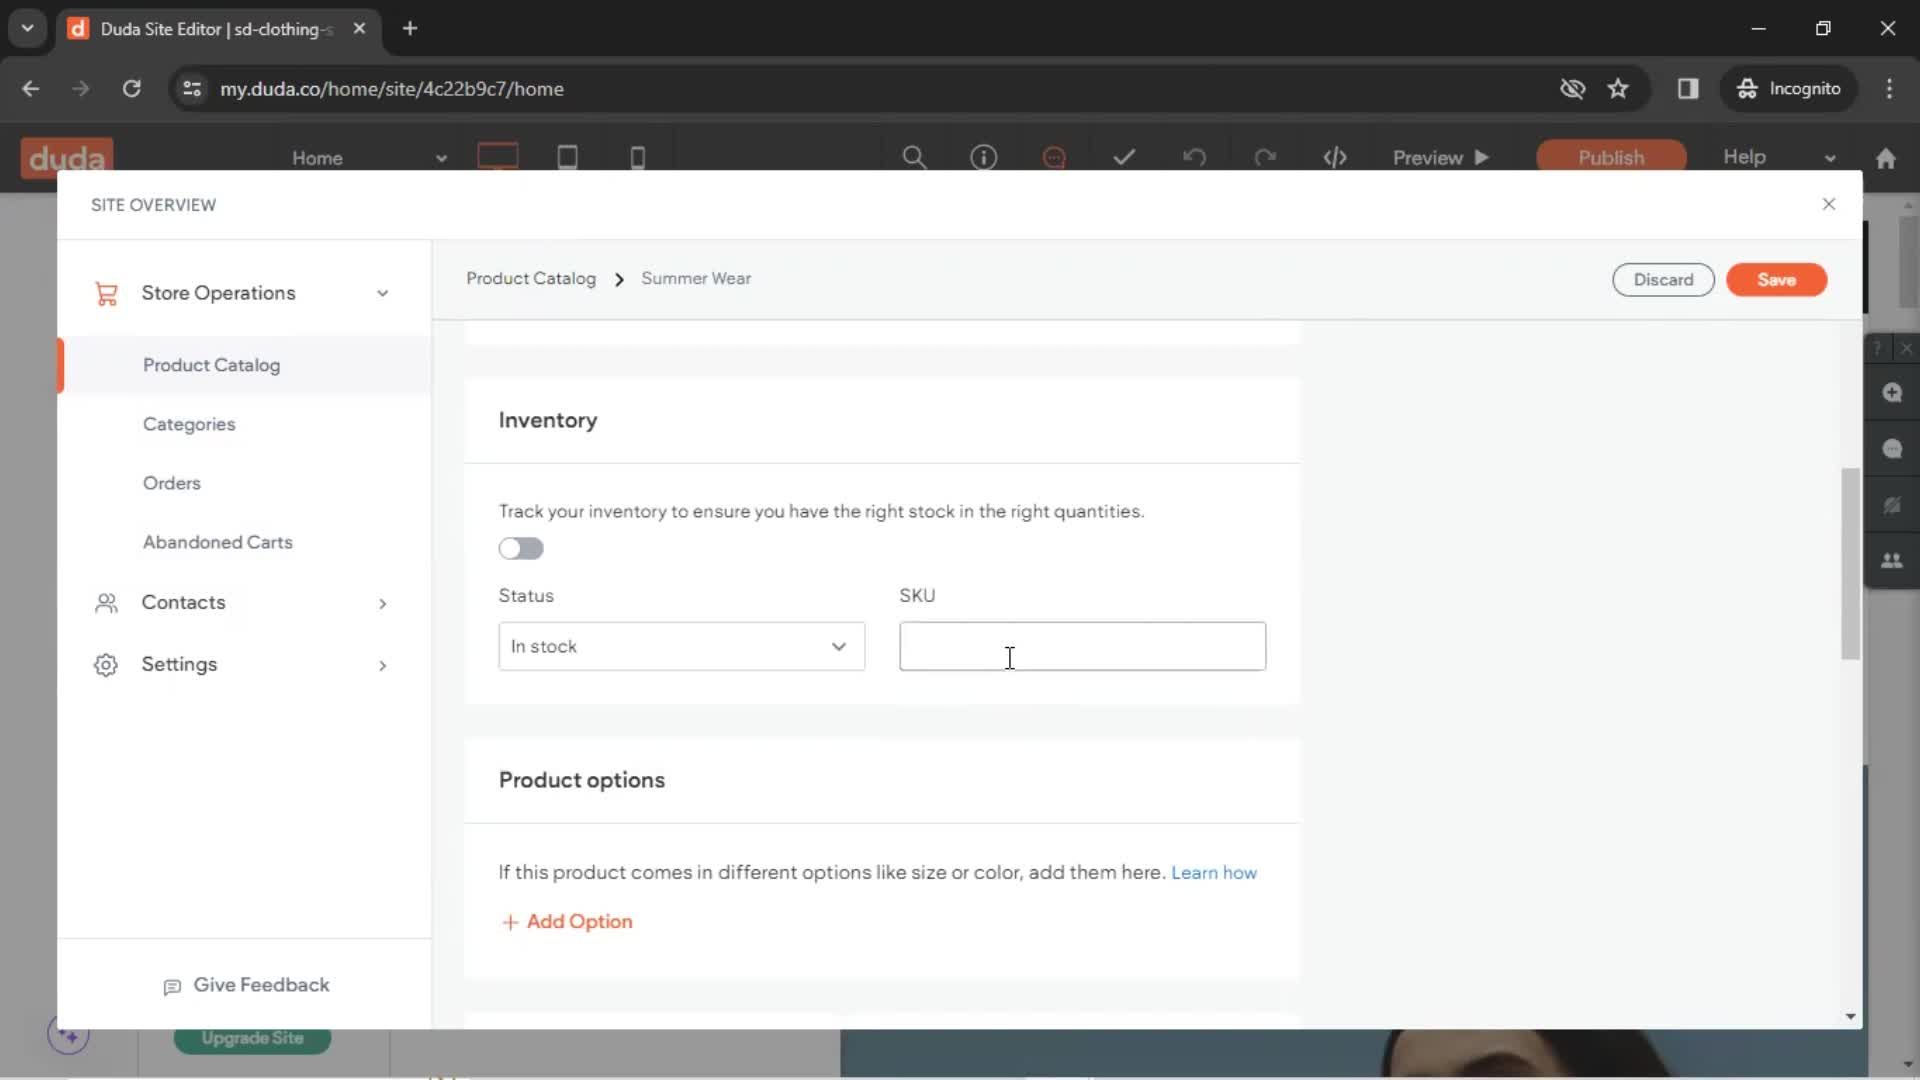This screenshot has height=1080, width=1920.
Task: Click the crossed-out icon in right side panel
Action: click(x=1892, y=505)
